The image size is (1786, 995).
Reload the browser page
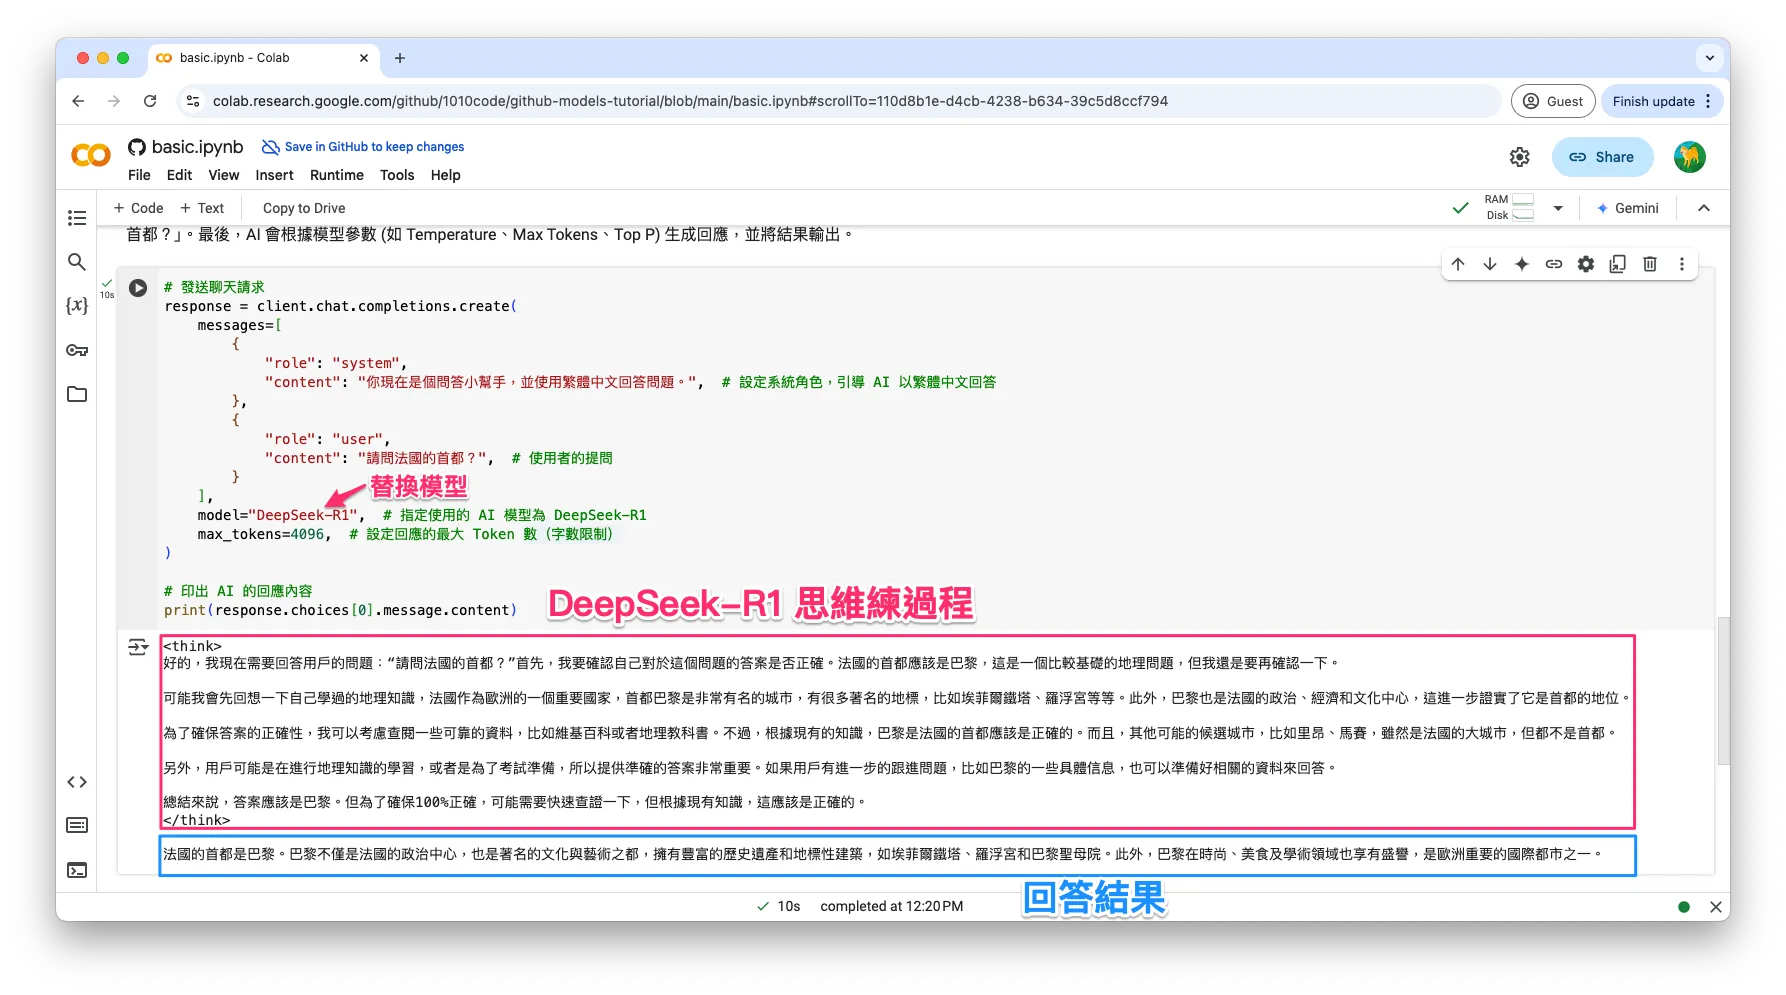coord(150,101)
